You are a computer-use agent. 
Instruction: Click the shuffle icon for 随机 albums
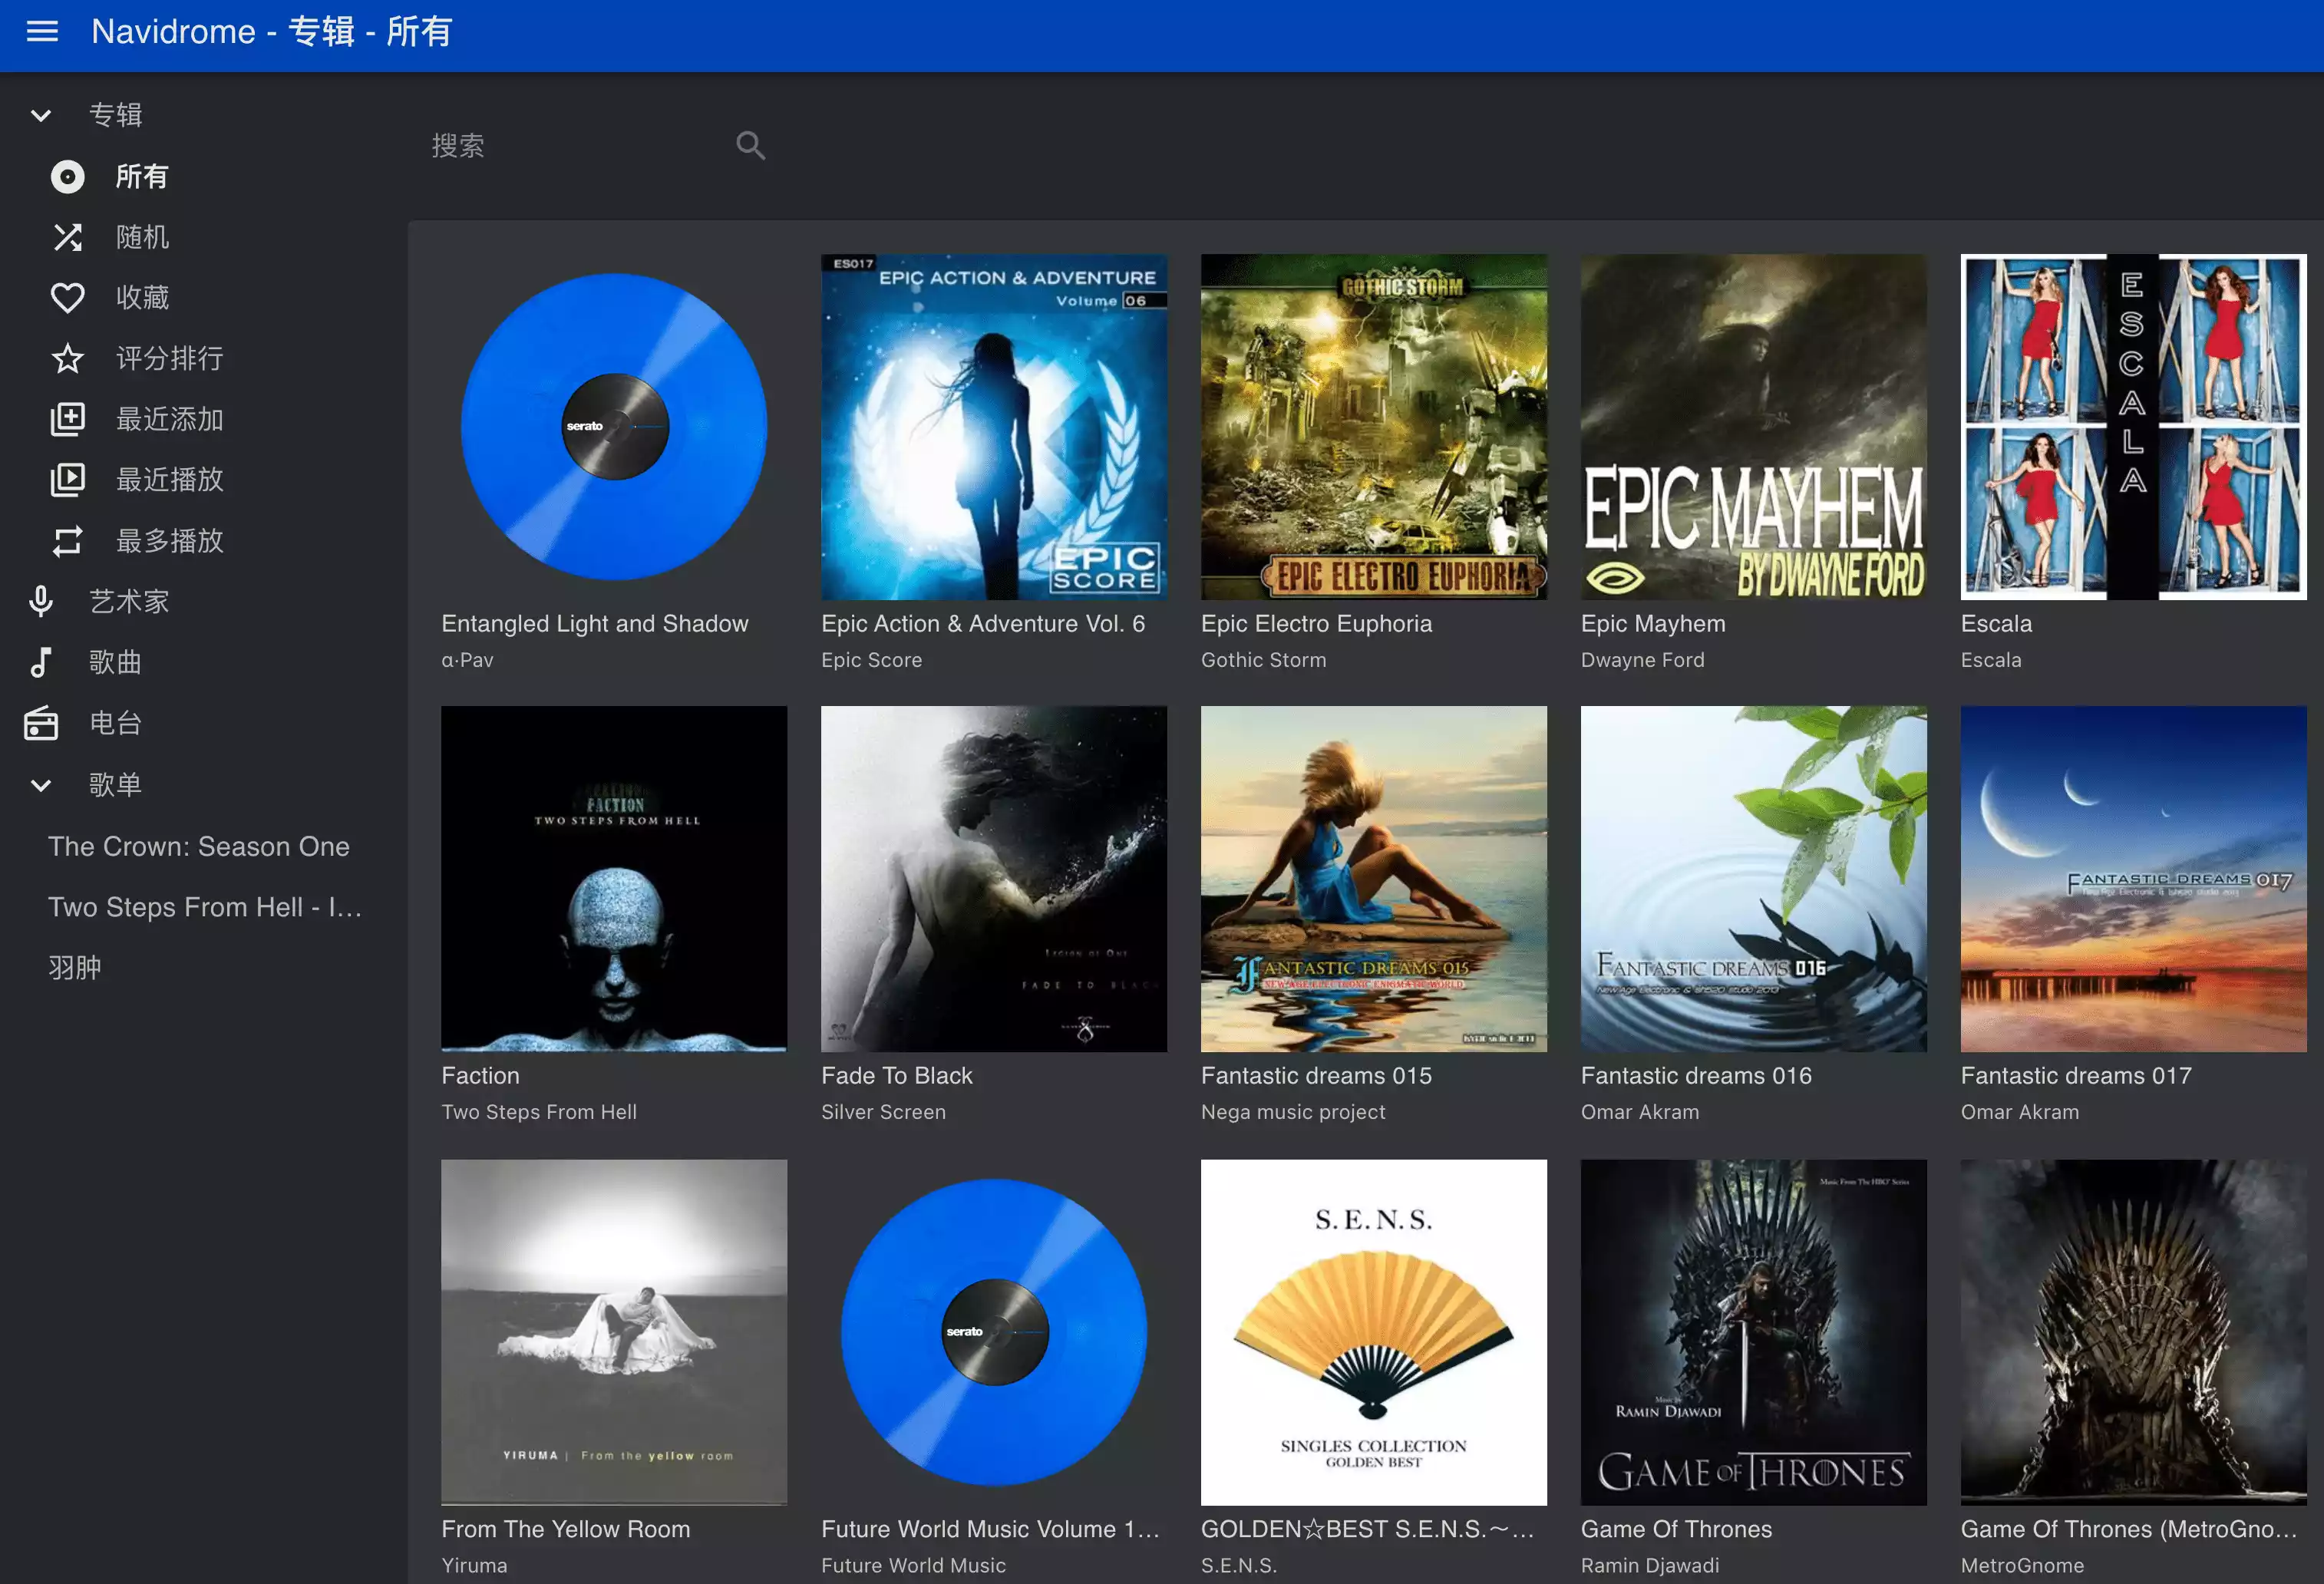pos(67,237)
